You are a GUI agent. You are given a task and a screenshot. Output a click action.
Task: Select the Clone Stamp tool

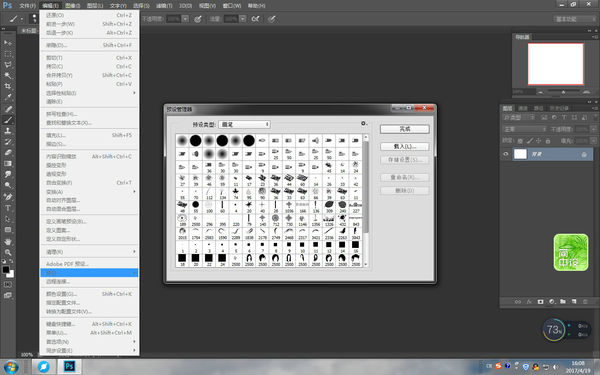[x=8, y=130]
